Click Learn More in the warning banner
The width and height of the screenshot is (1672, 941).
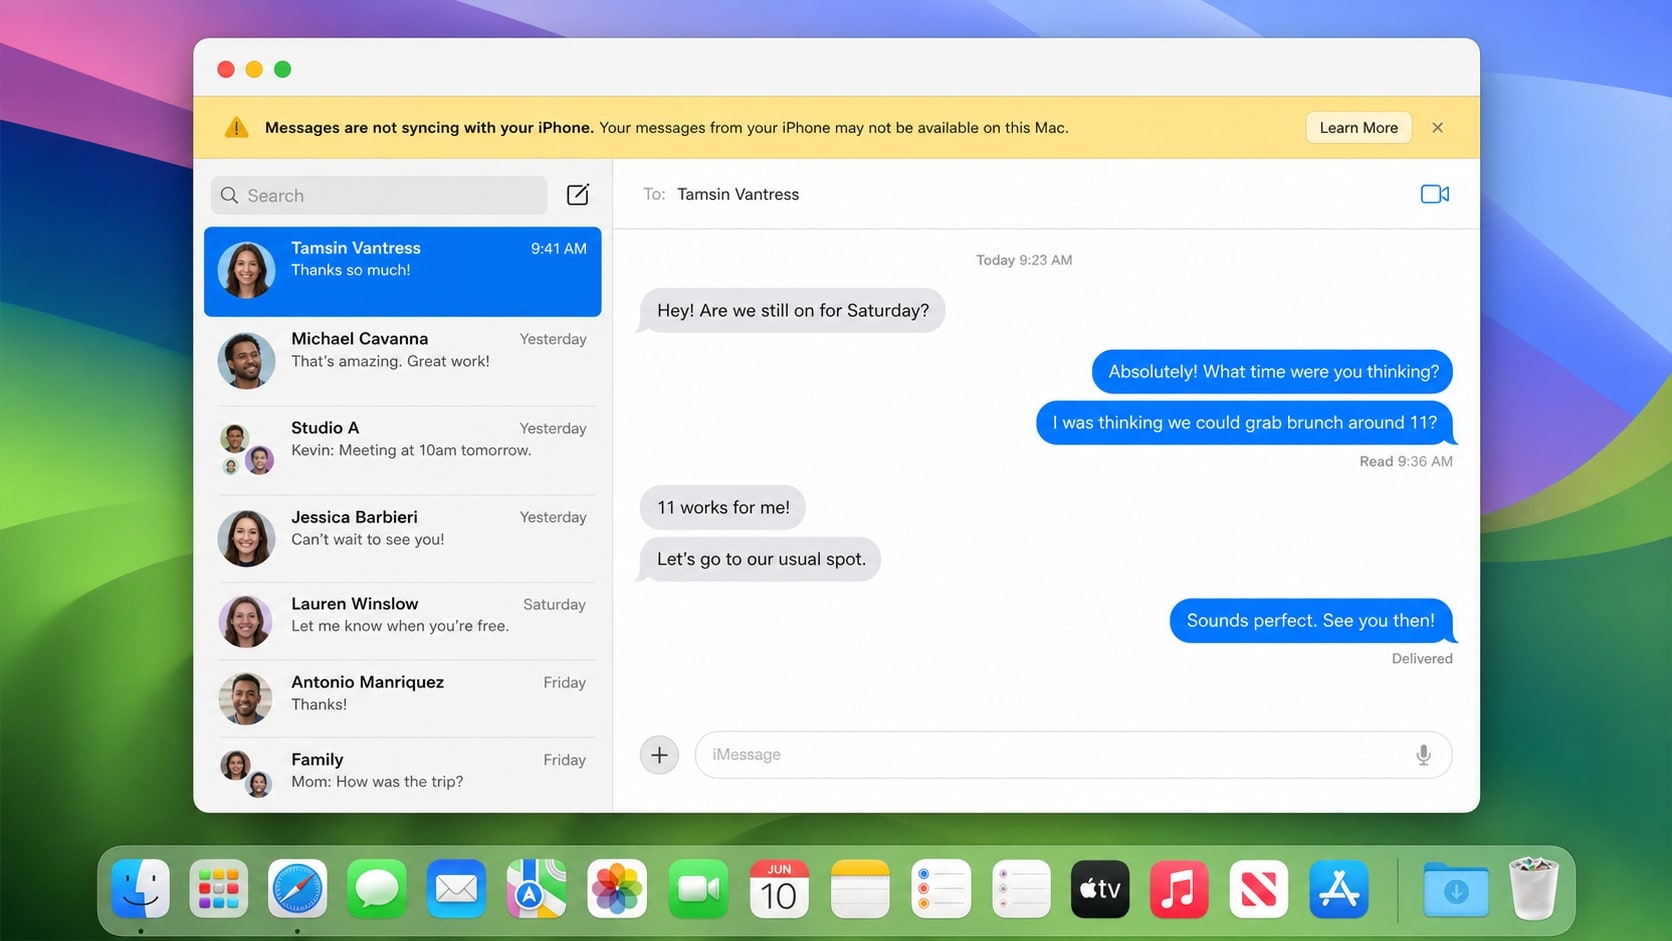coord(1358,127)
